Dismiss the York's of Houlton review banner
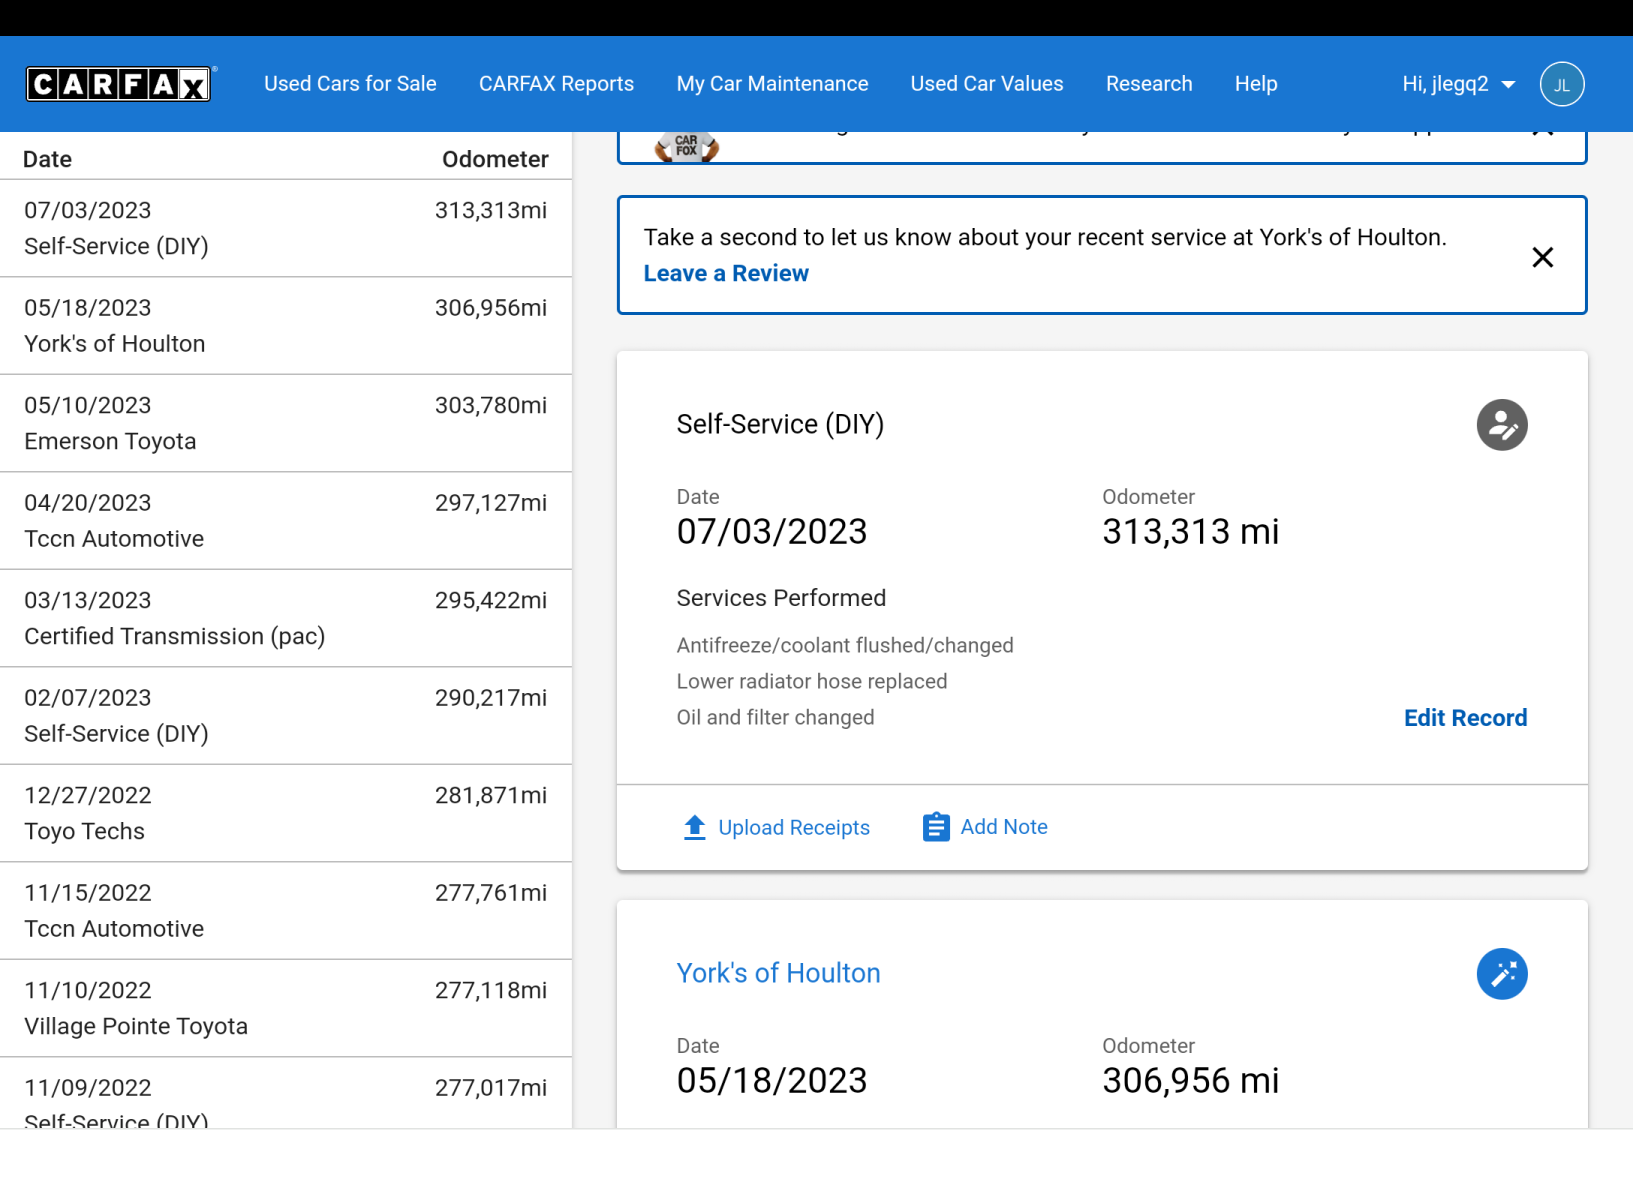1633x1200 pixels. (1543, 257)
